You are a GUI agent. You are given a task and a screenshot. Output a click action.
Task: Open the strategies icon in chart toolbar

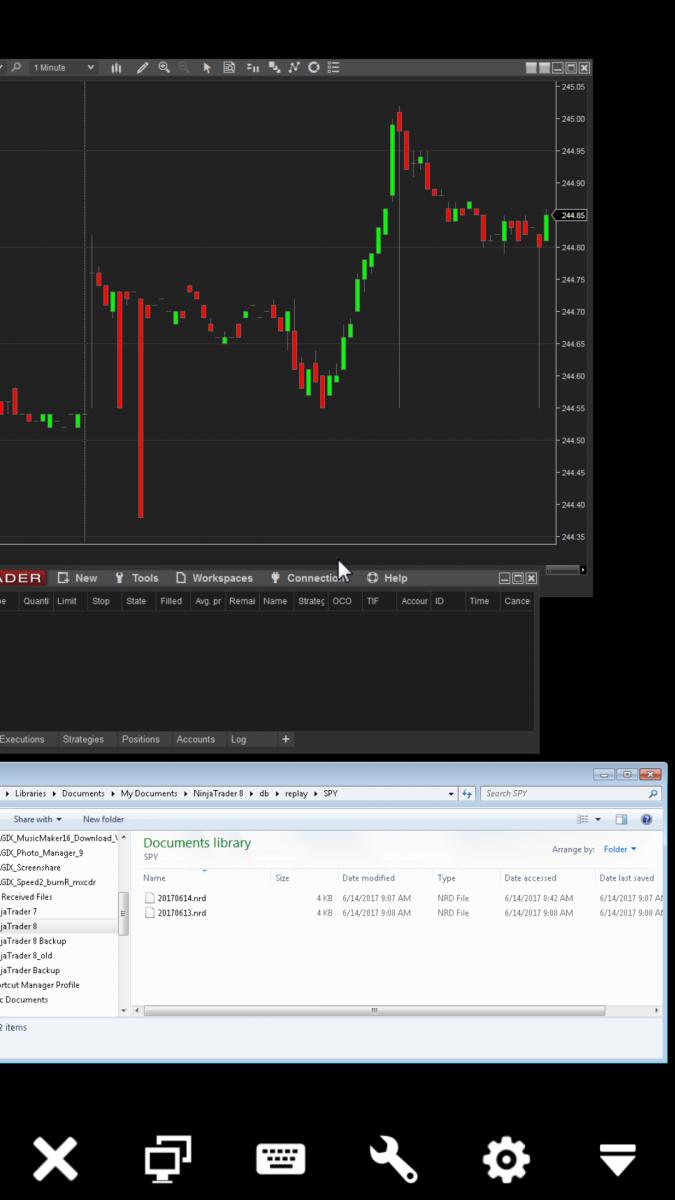coord(314,68)
